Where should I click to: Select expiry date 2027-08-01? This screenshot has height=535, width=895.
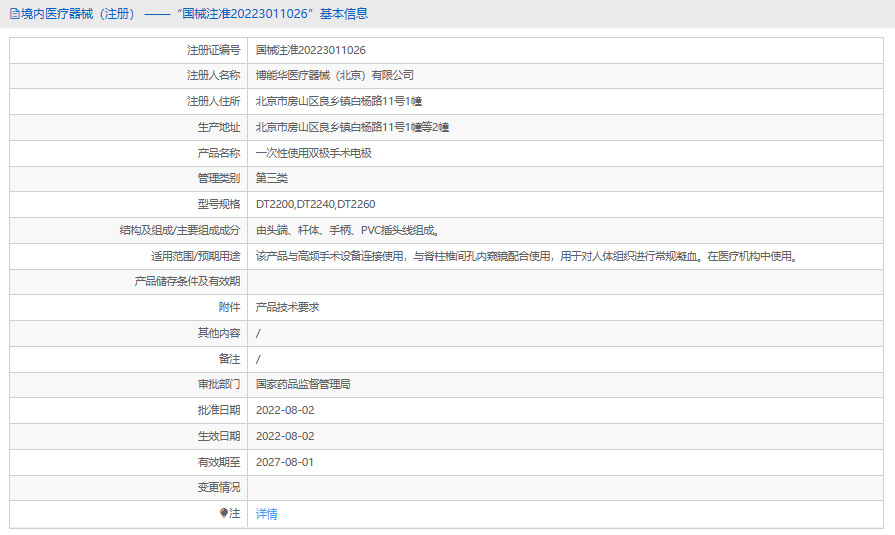coord(285,462)
